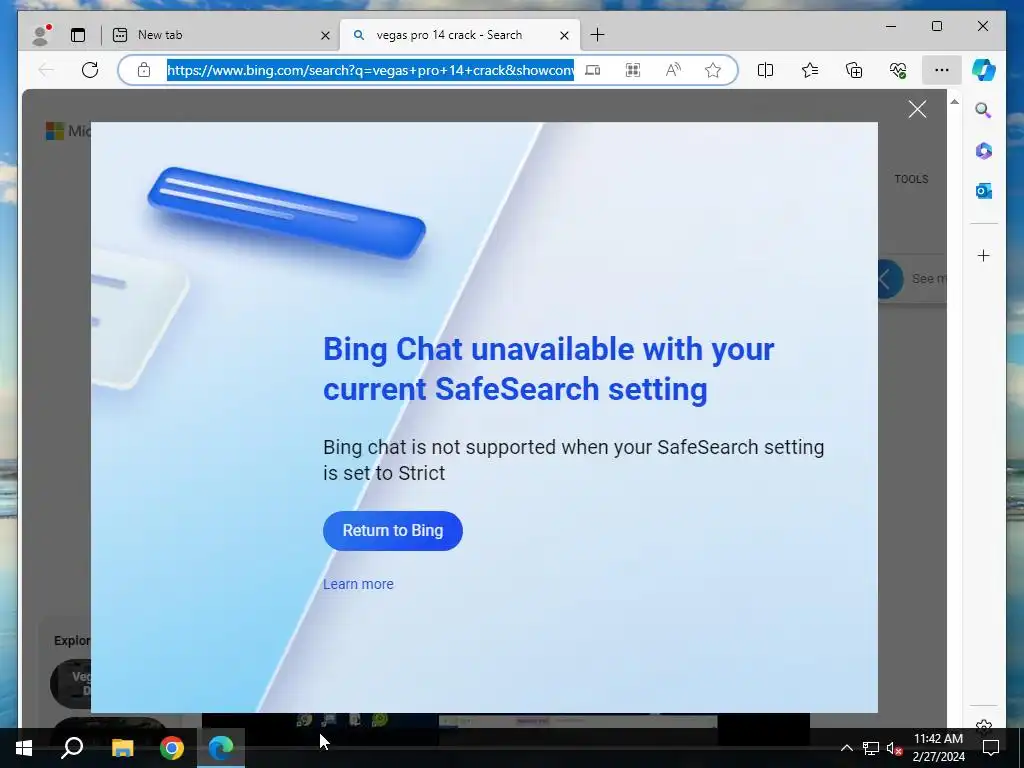Open the Copilot sidebar icon
The height and width of the screenshot is (768, 1024).
pyautogui.click(x=983, y=70)
